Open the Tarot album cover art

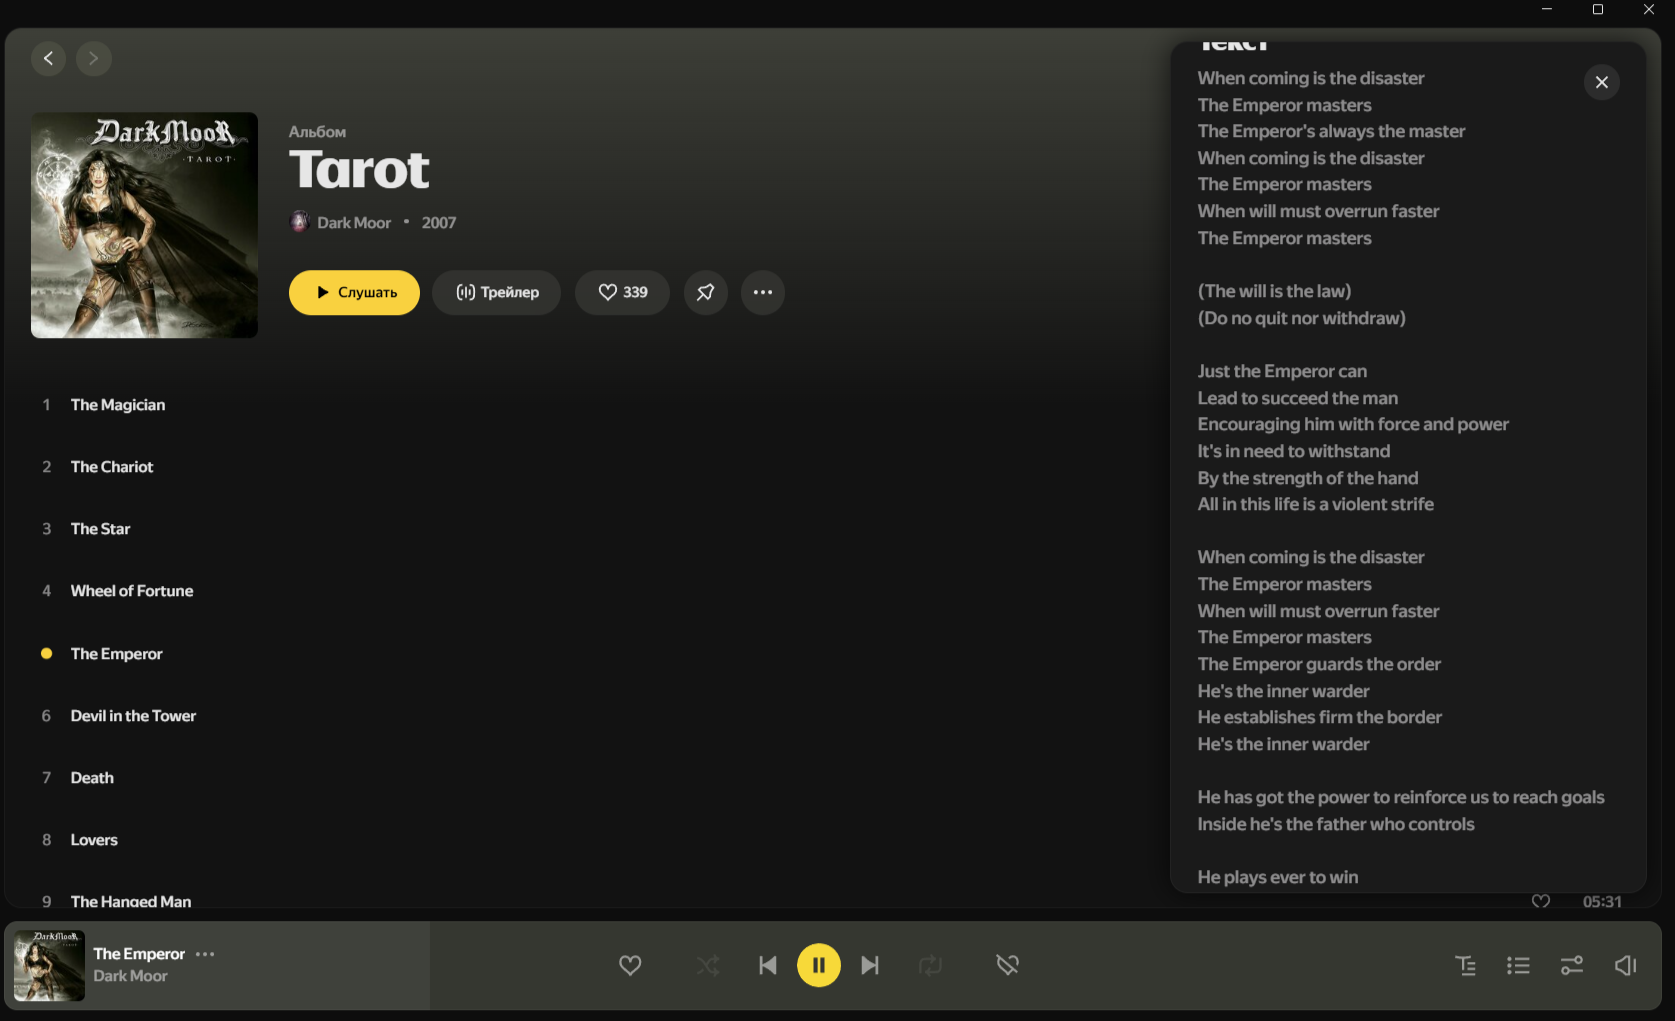(144, 225)
